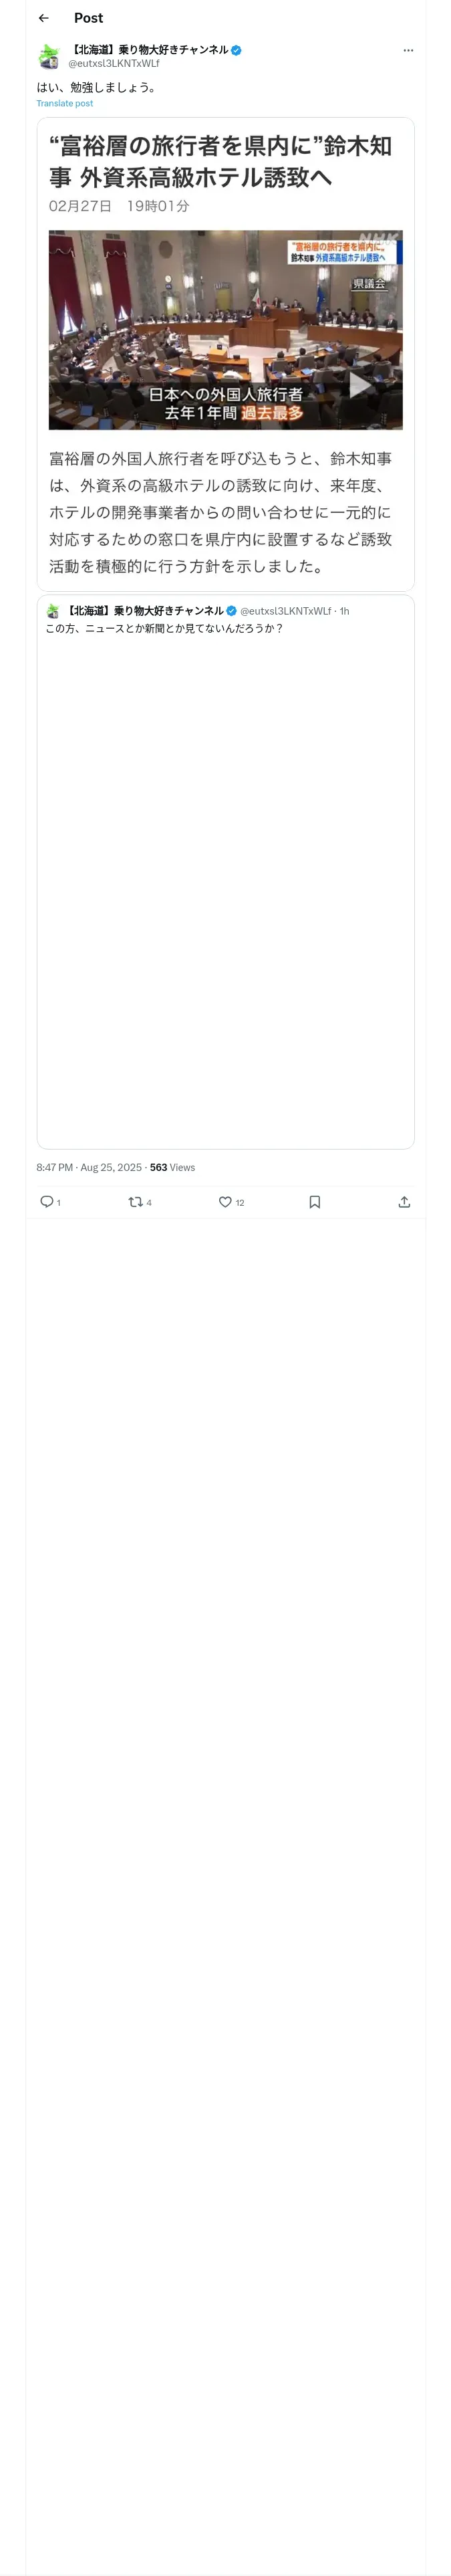Open the quoted post's 1h timestamp
This screenshot has height=2576, width=451.
coord(344,611)
